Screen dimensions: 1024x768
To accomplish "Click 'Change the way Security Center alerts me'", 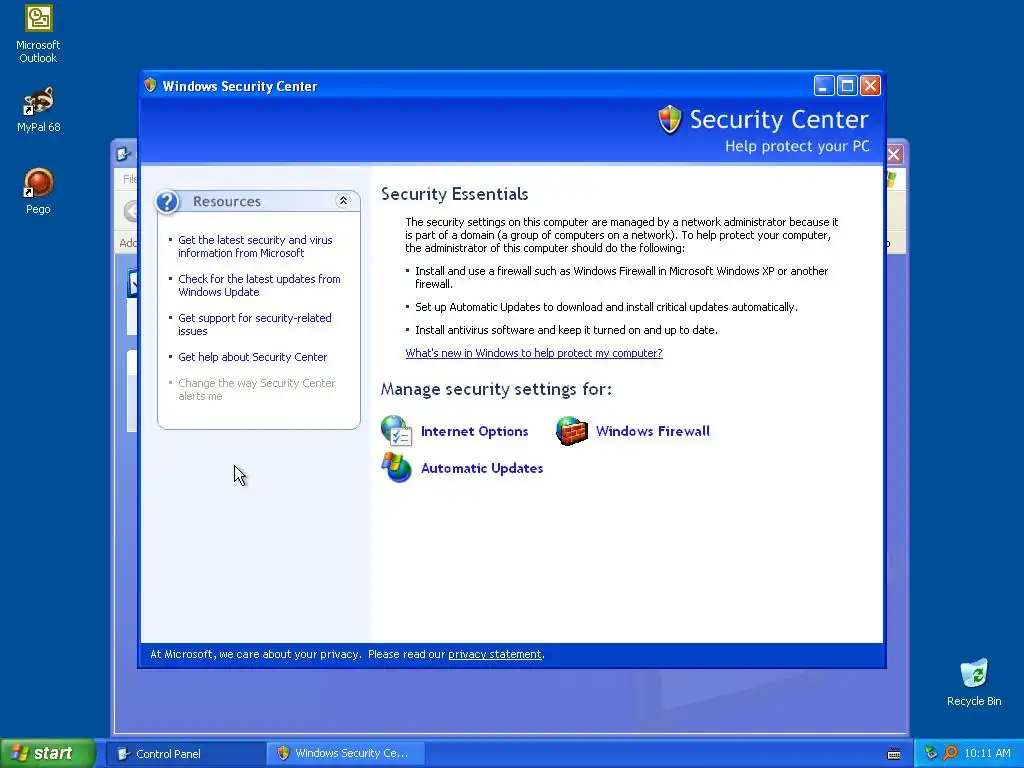I will point(257,389).
